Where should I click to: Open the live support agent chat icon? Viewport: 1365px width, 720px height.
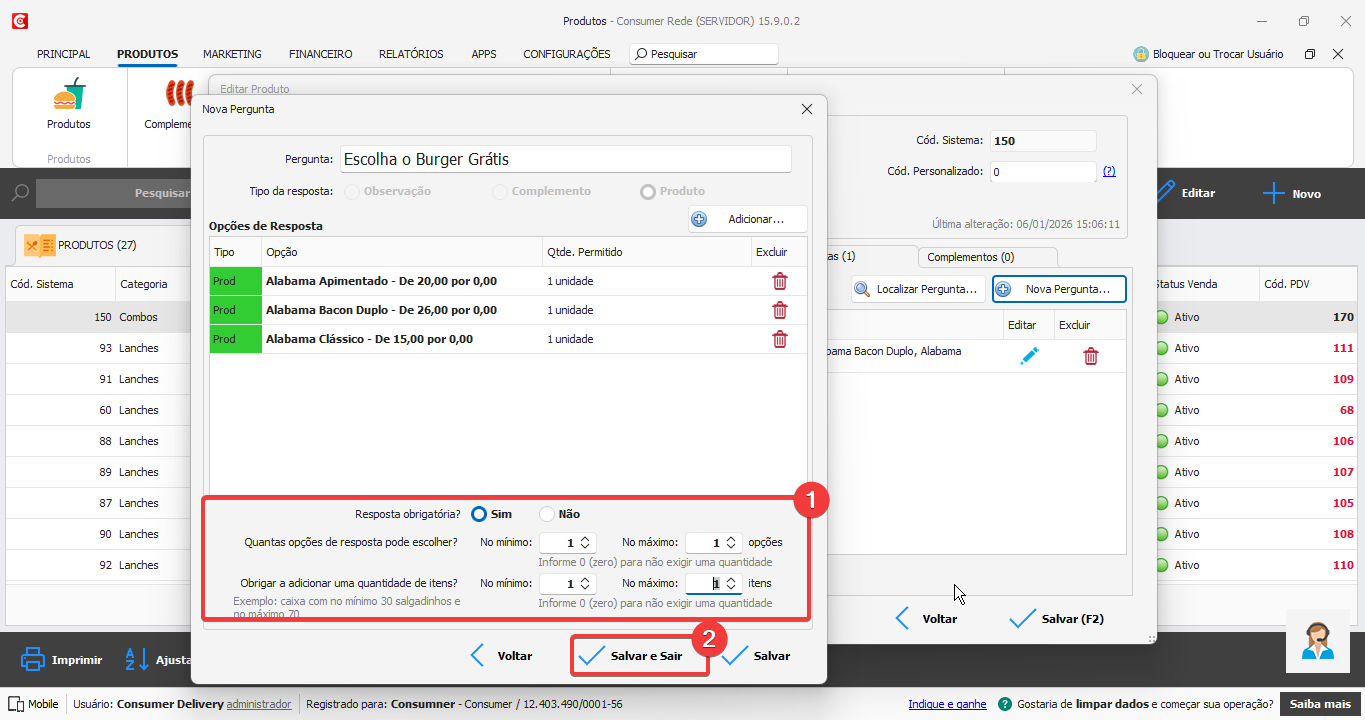pyautogui.click(x=1317, y=641)
